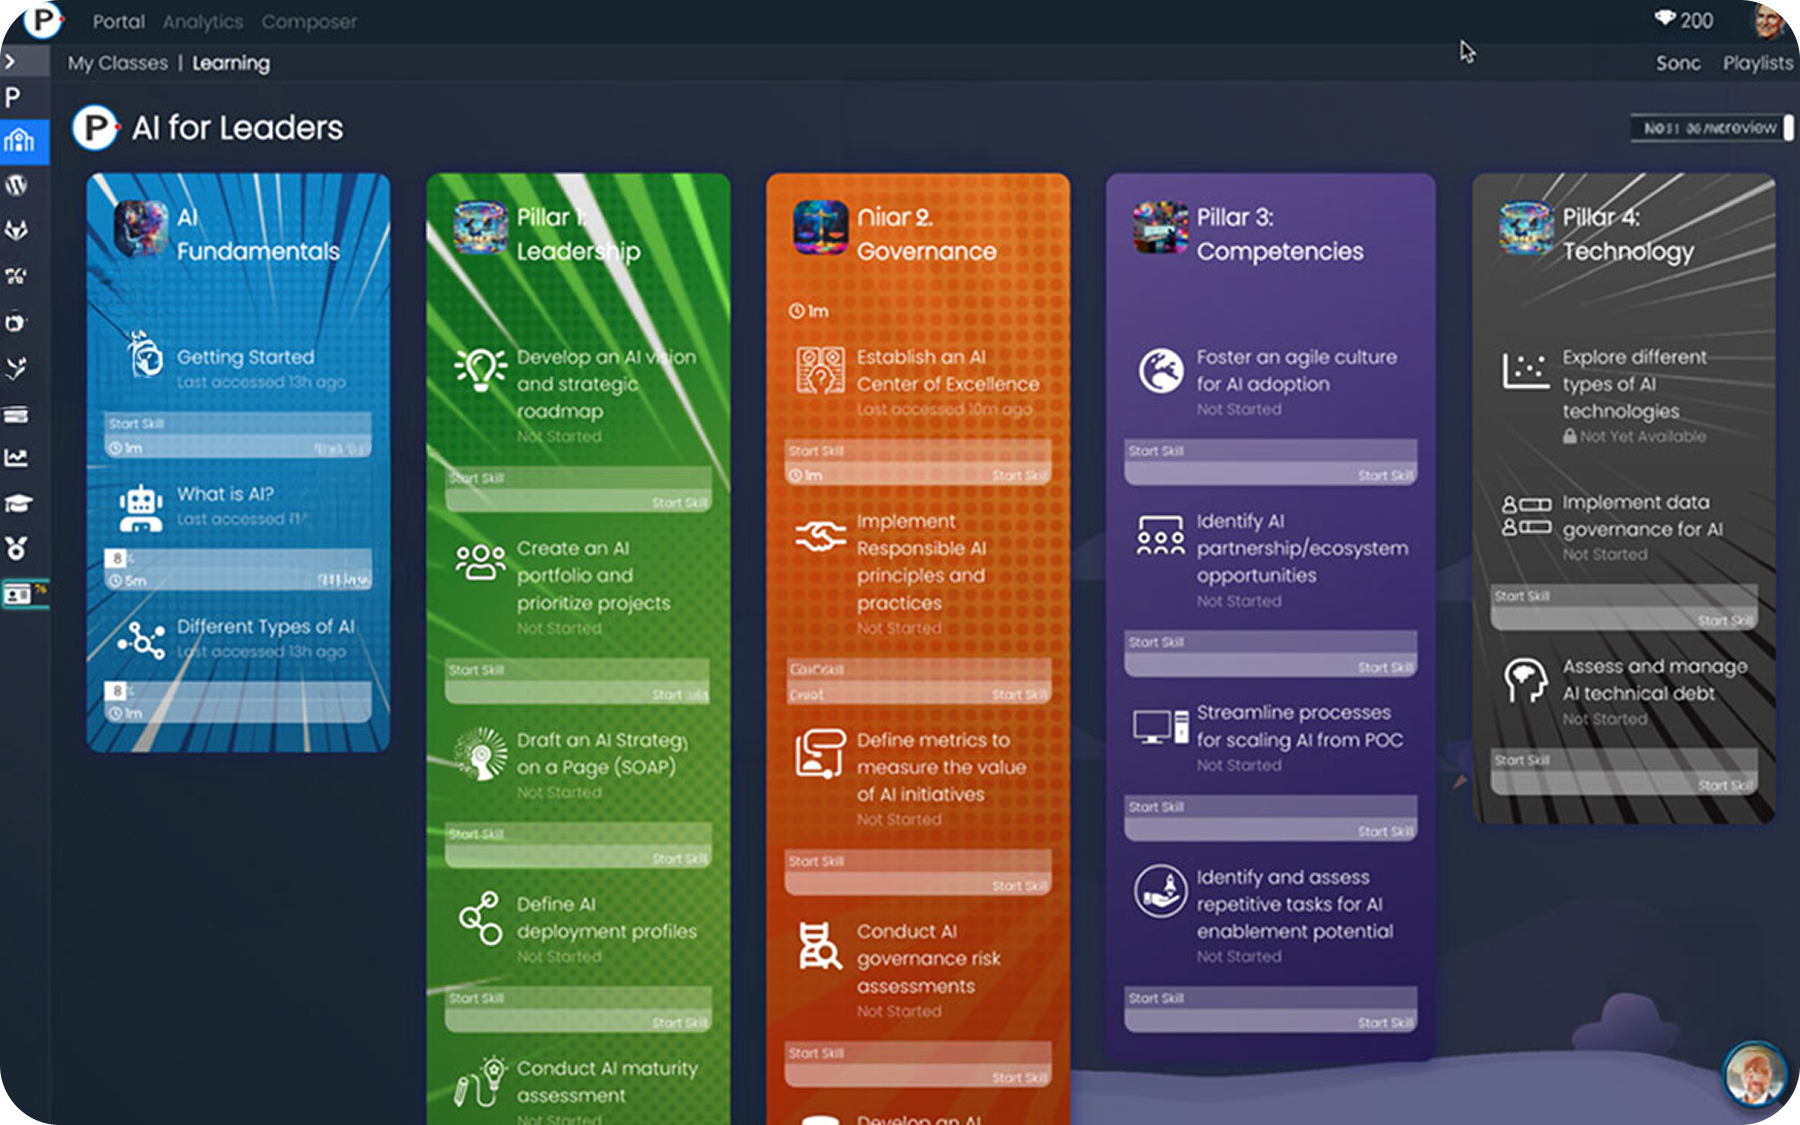Open the Playlists link

(1757, 63)
